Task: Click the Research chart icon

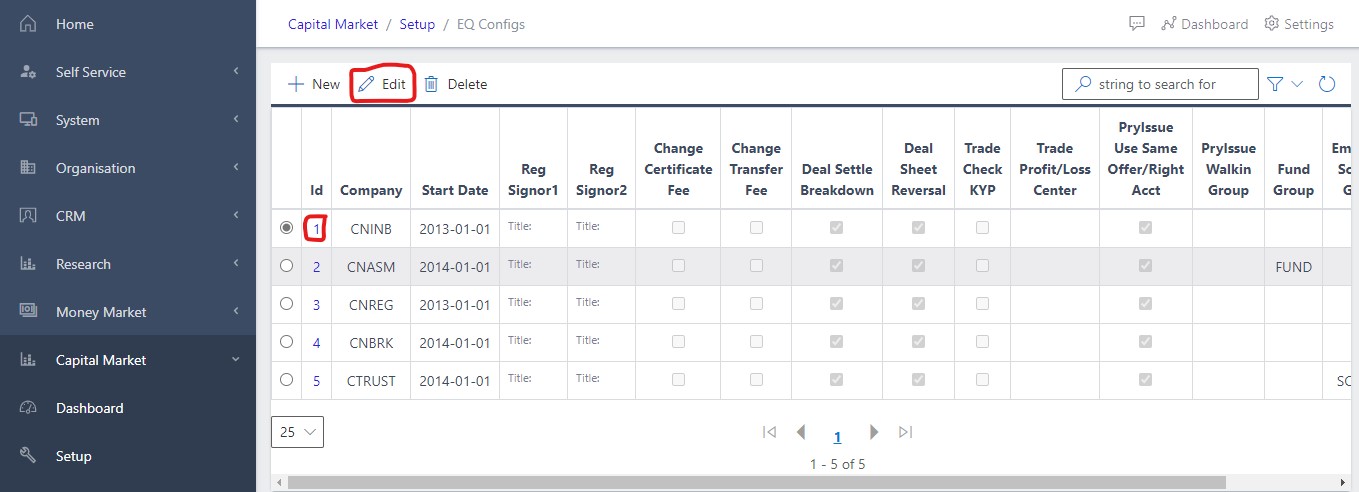Action: click(x=28, y=264)
